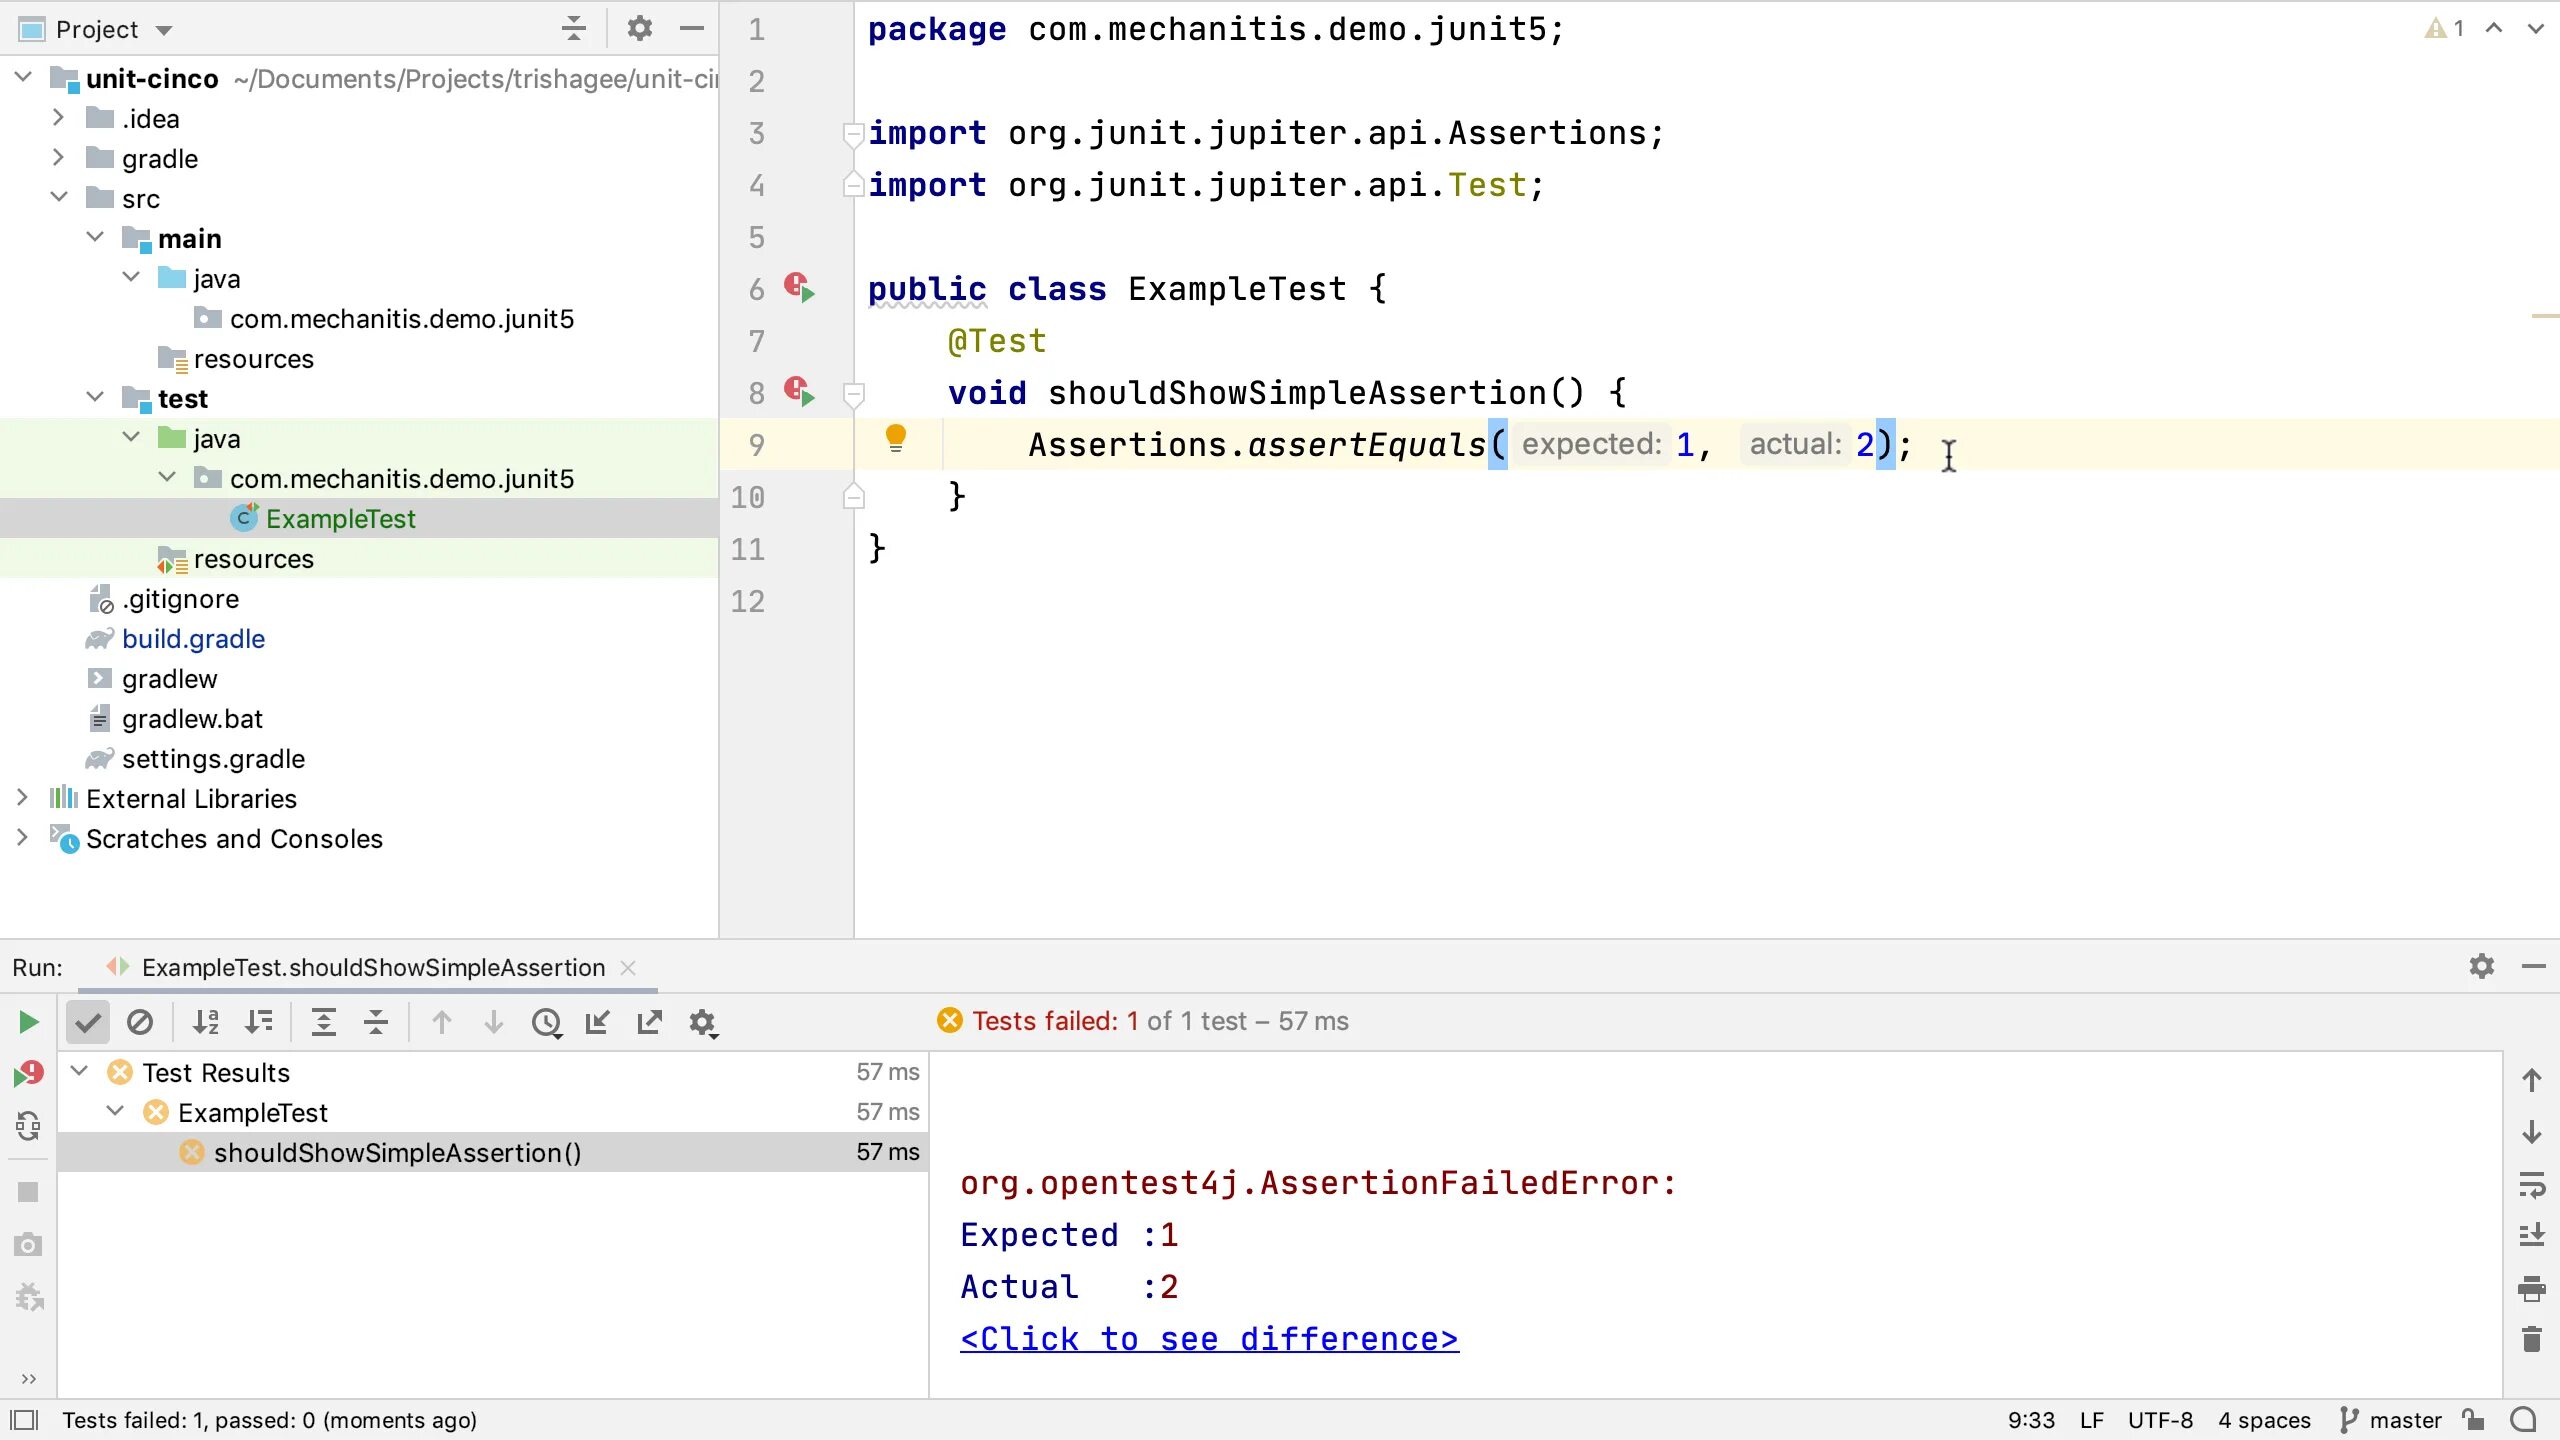
Task: Go to previous highlighted error arrow
Action: tap(2494, 28)
